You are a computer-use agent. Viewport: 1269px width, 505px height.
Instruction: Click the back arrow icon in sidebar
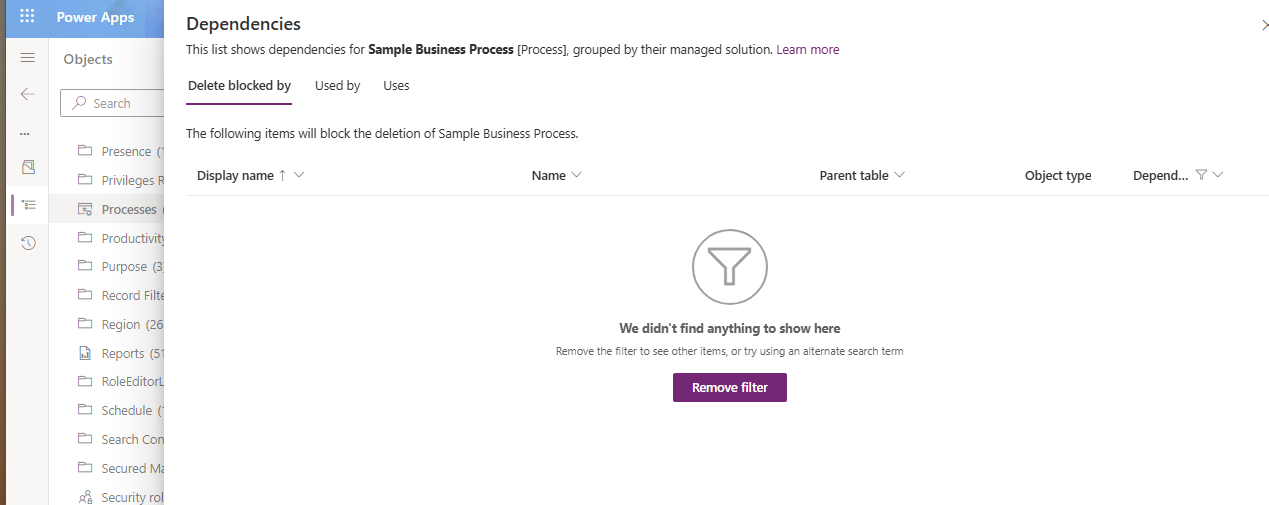(28, 94)
